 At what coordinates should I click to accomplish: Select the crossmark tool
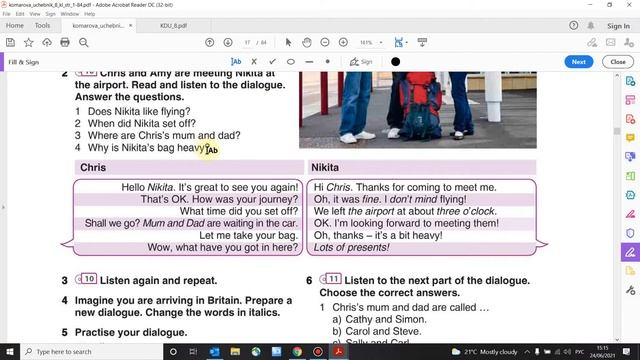(x=254, y=62)
